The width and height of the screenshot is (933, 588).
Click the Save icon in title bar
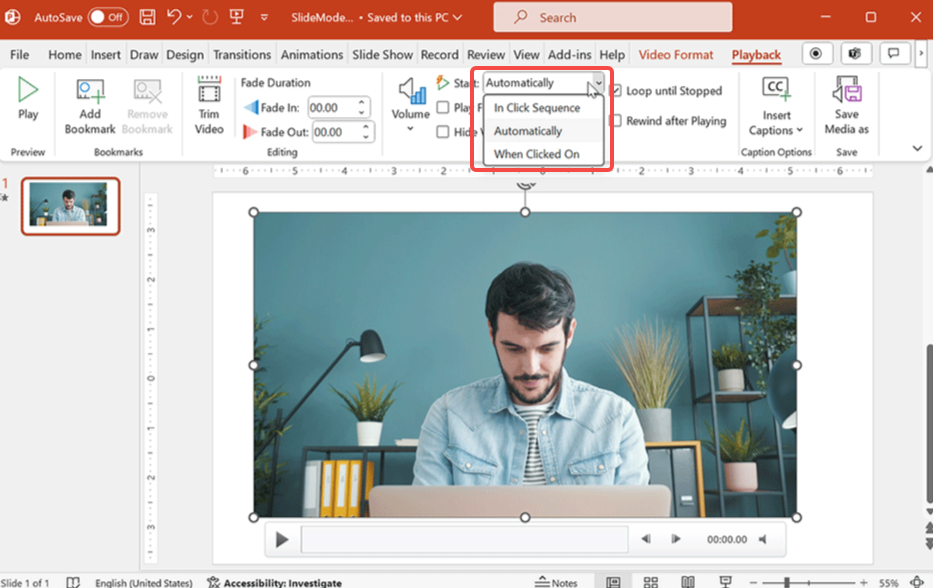(x=147, y=17)
